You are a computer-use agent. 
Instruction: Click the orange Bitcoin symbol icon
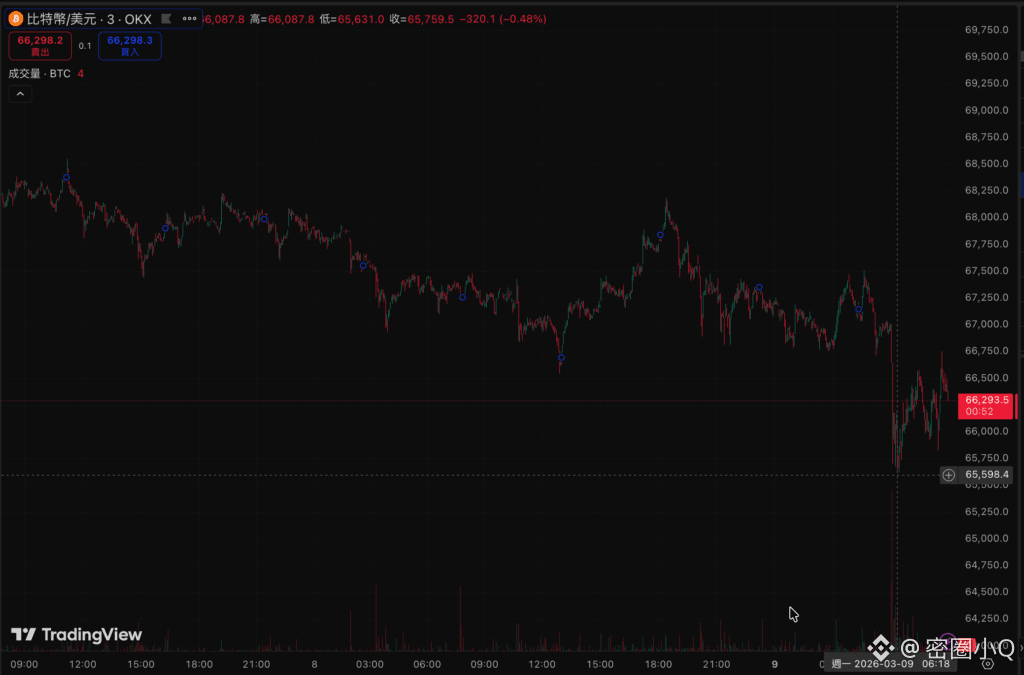(16, 19)
